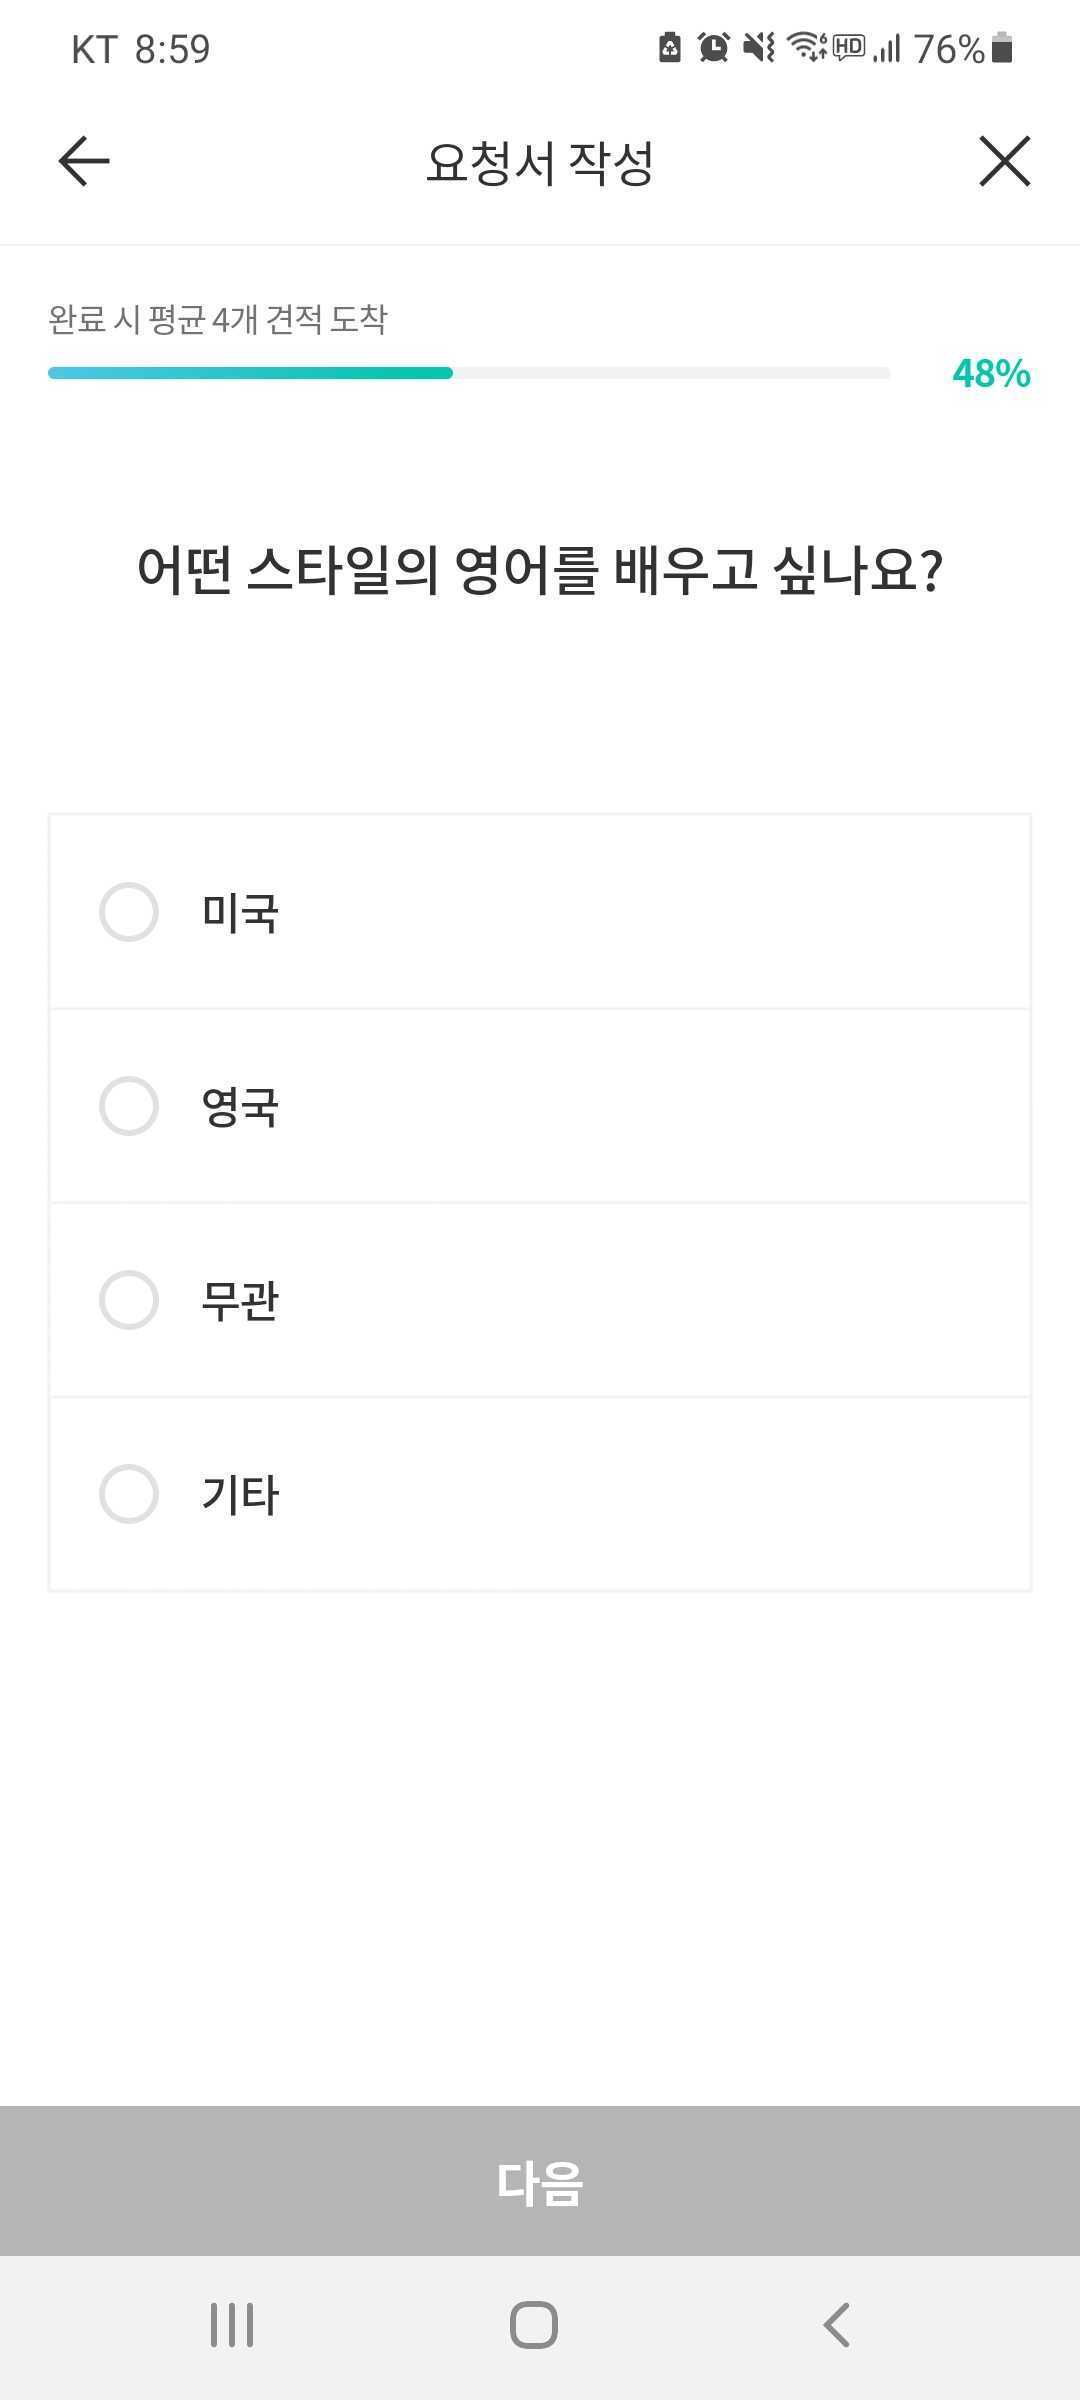
Task: Tap the 요청서 작성 page title
Action: [x=540, y=162]
